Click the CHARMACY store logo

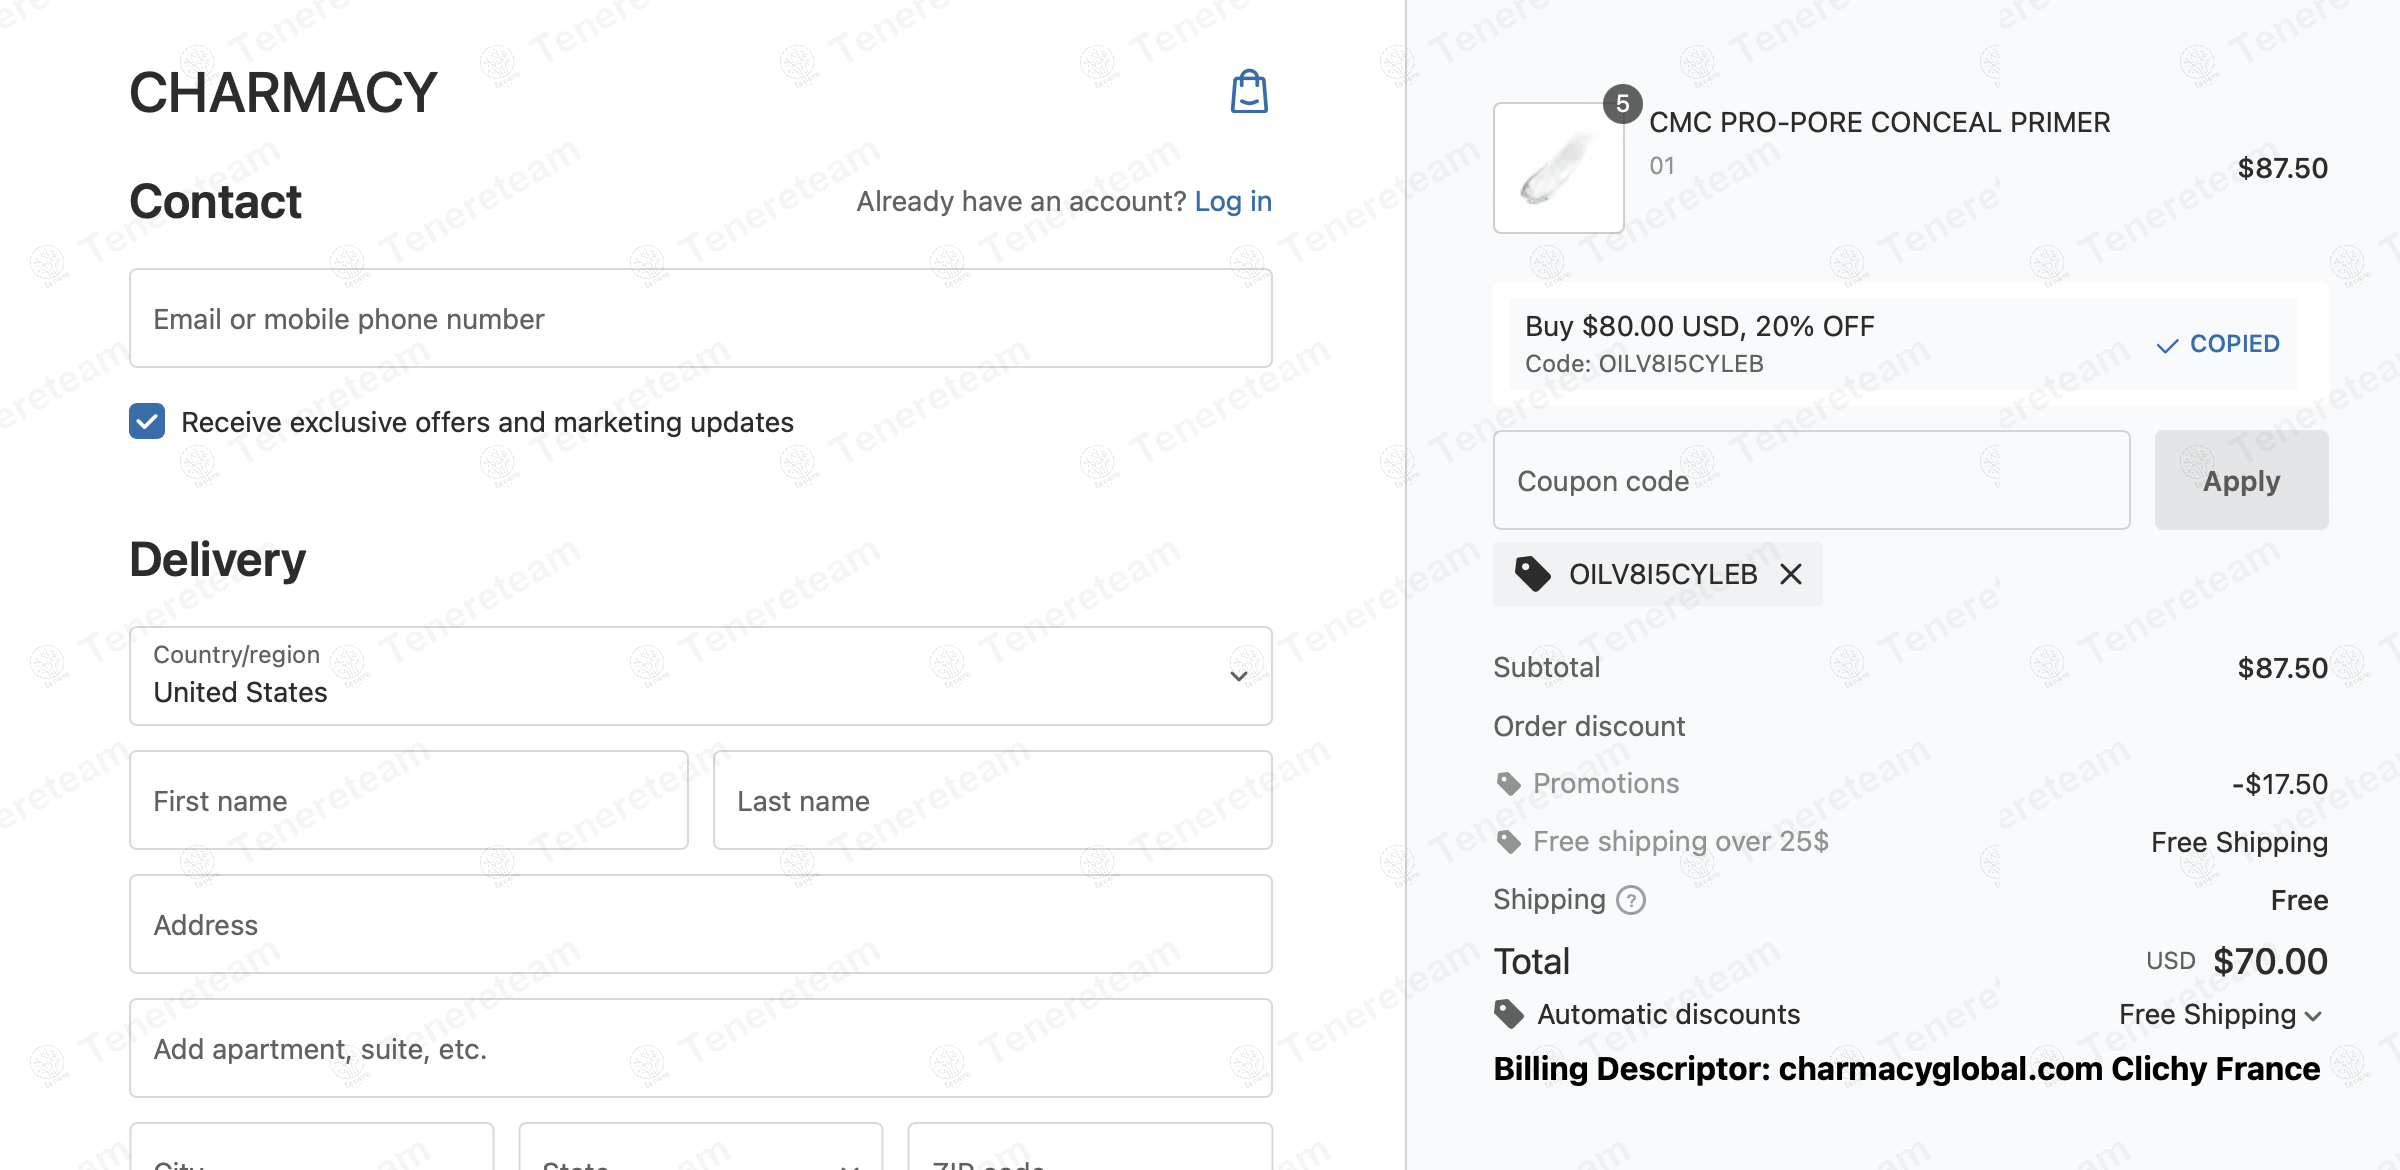point(283,92)
